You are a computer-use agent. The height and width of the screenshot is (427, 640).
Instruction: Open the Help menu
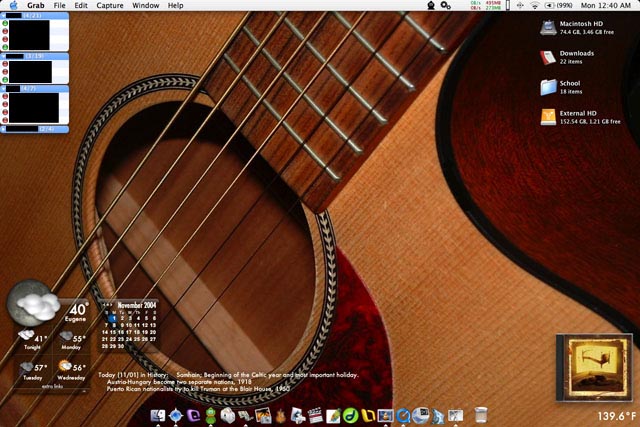(x=176, y=5)
